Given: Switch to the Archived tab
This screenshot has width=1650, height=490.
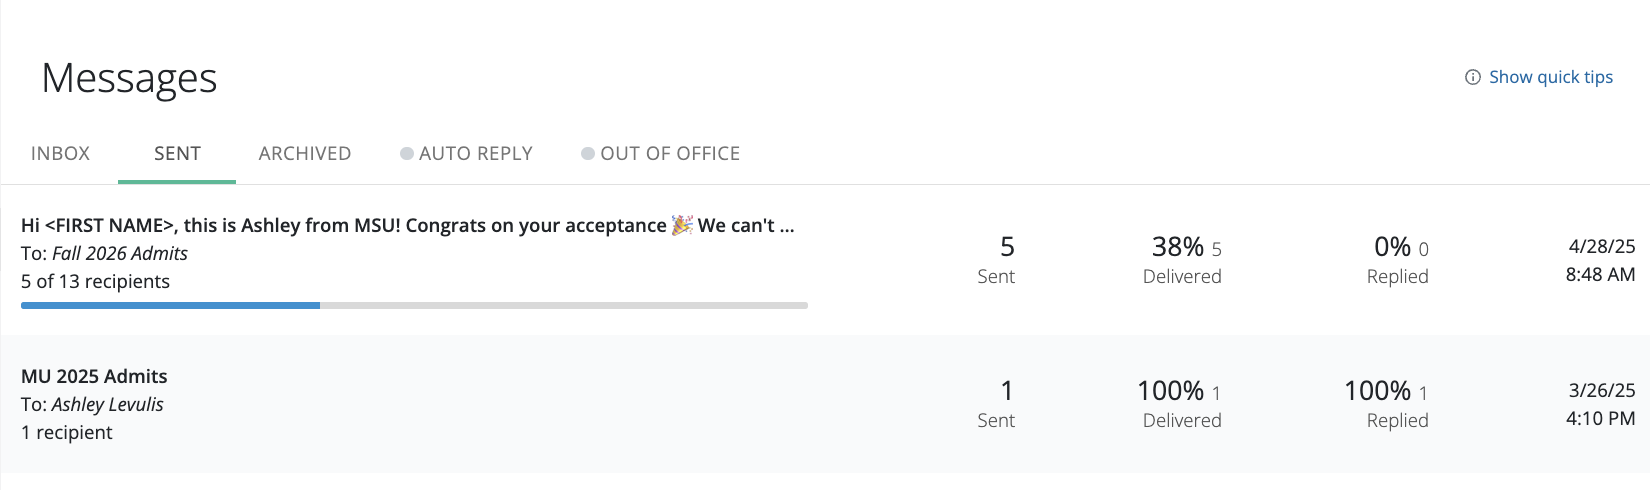Looking at the screenshot, I should point(305,154).
